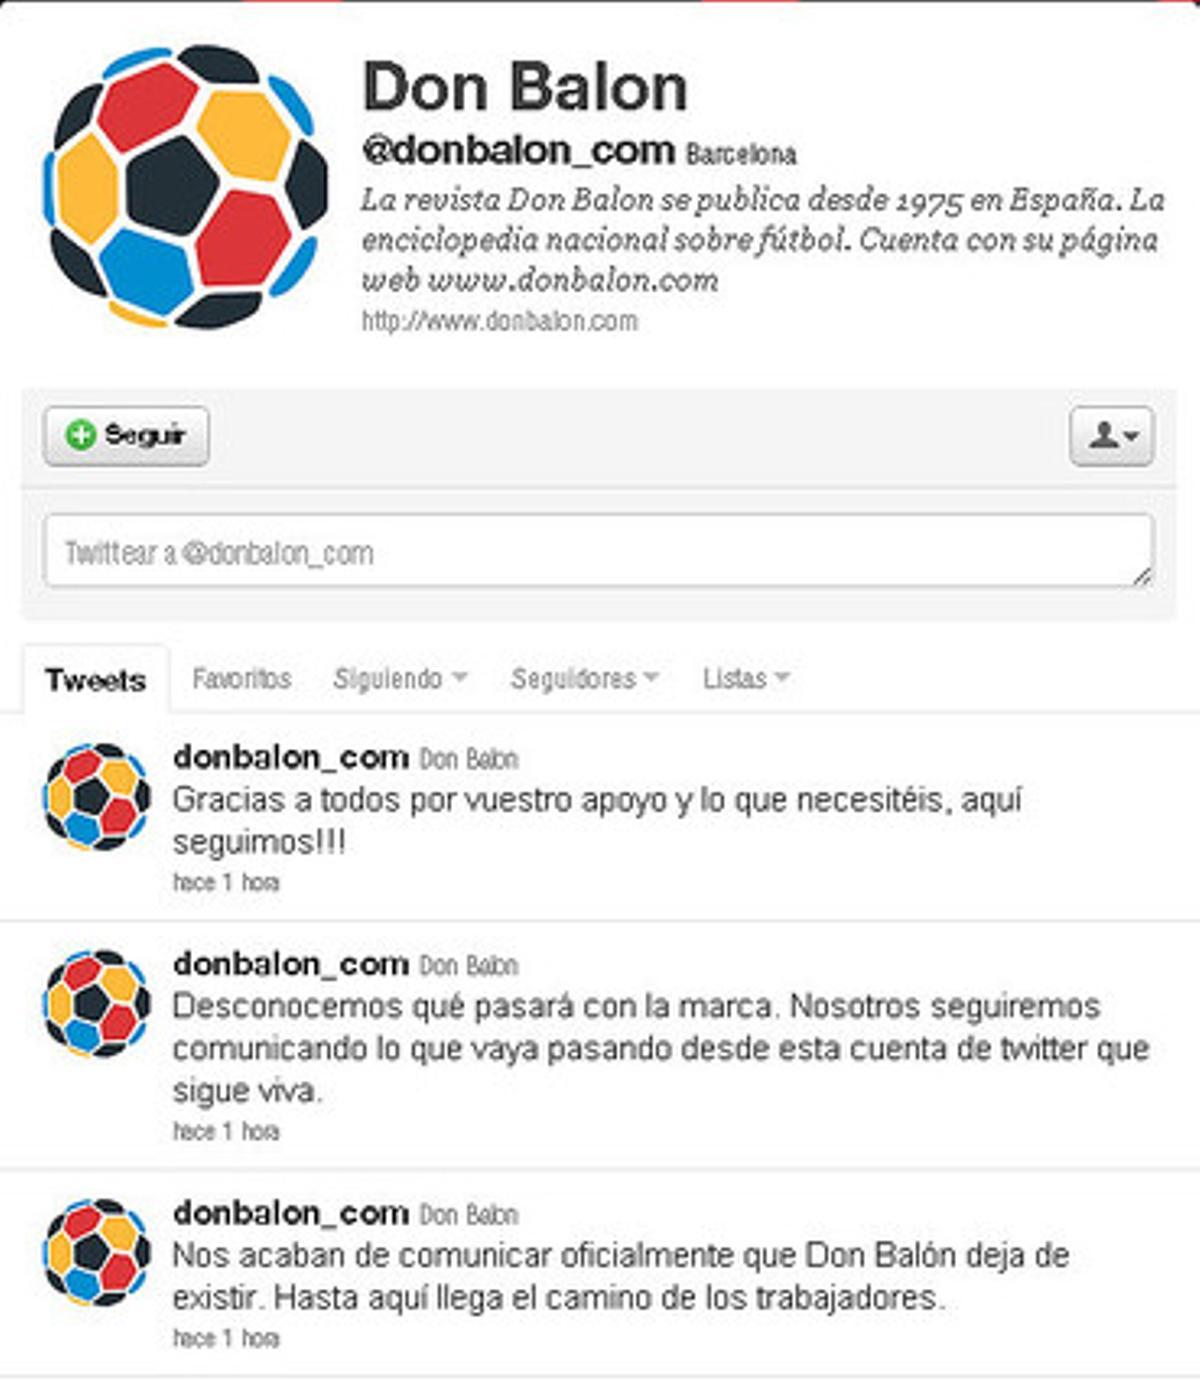Click the avatar beside the 'Nos acaban' tweet
The image size is (1200, 1385).
pyautogui.click(x=97, y=1252)
